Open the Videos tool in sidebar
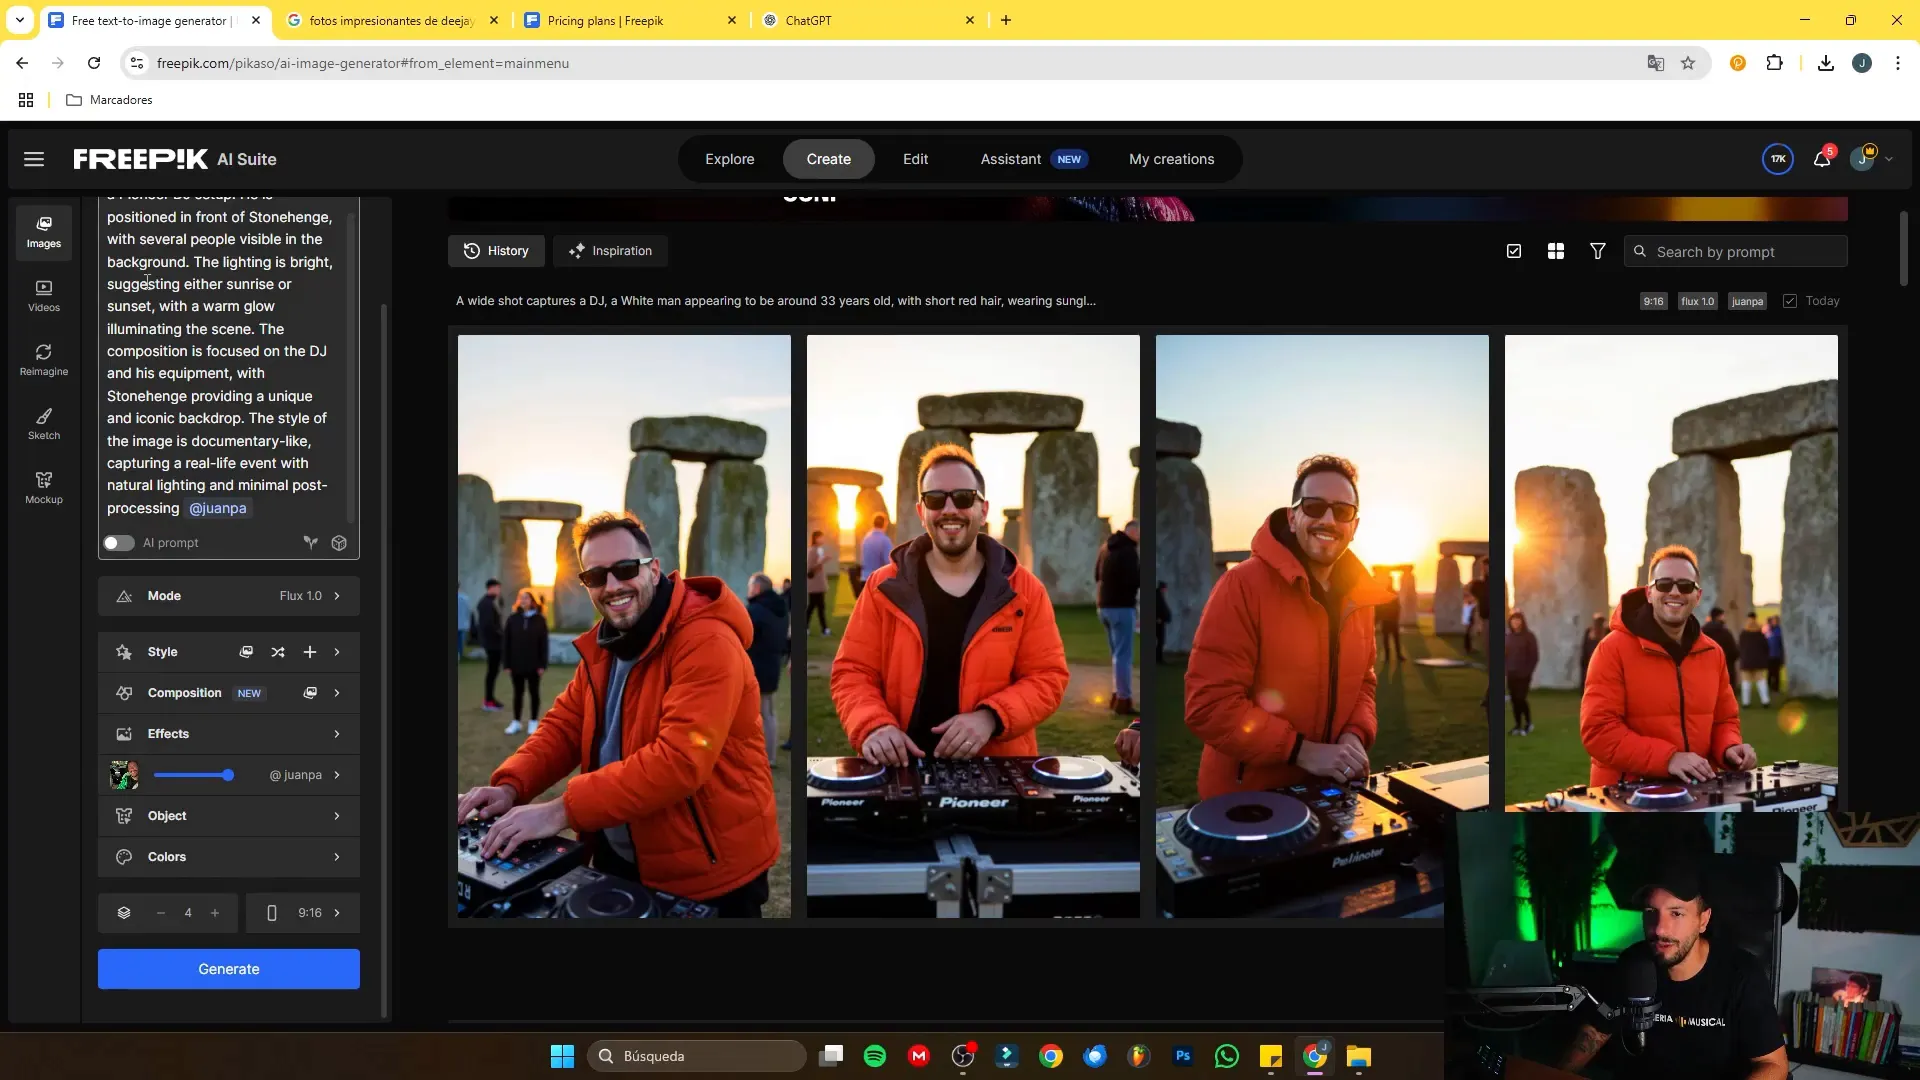This screenshot has width=1920, height=1080. (44, 296)
